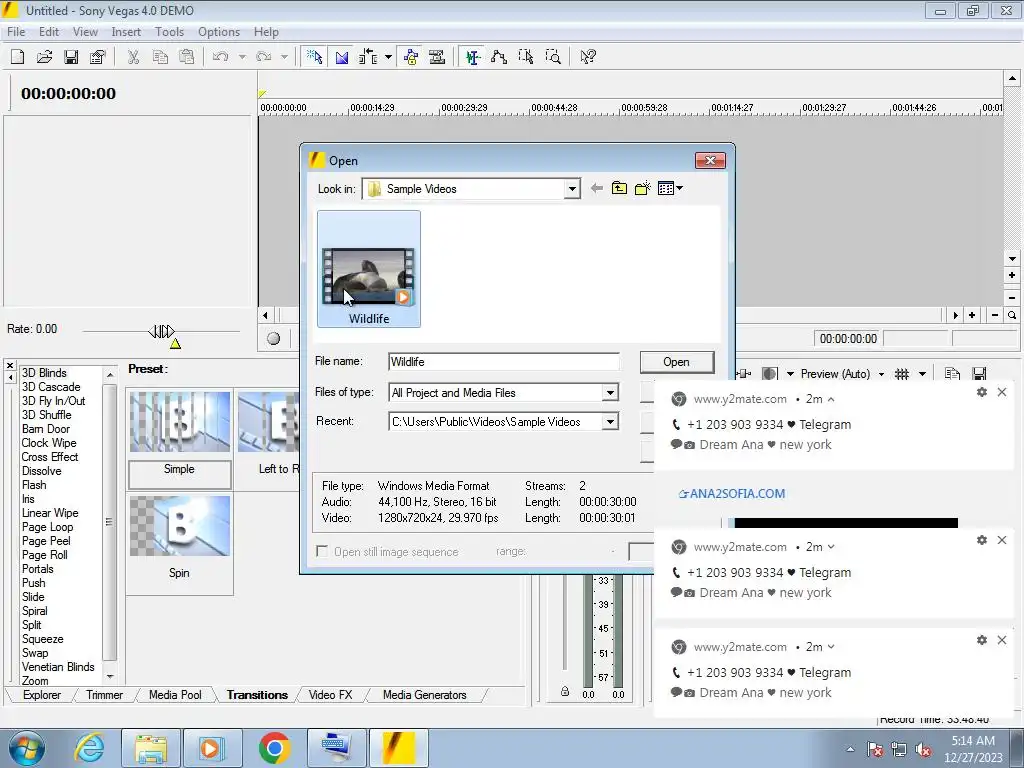Adjust the playback Rate slider handle
The width and height of the screenshot is (1024, 768).
161,332
